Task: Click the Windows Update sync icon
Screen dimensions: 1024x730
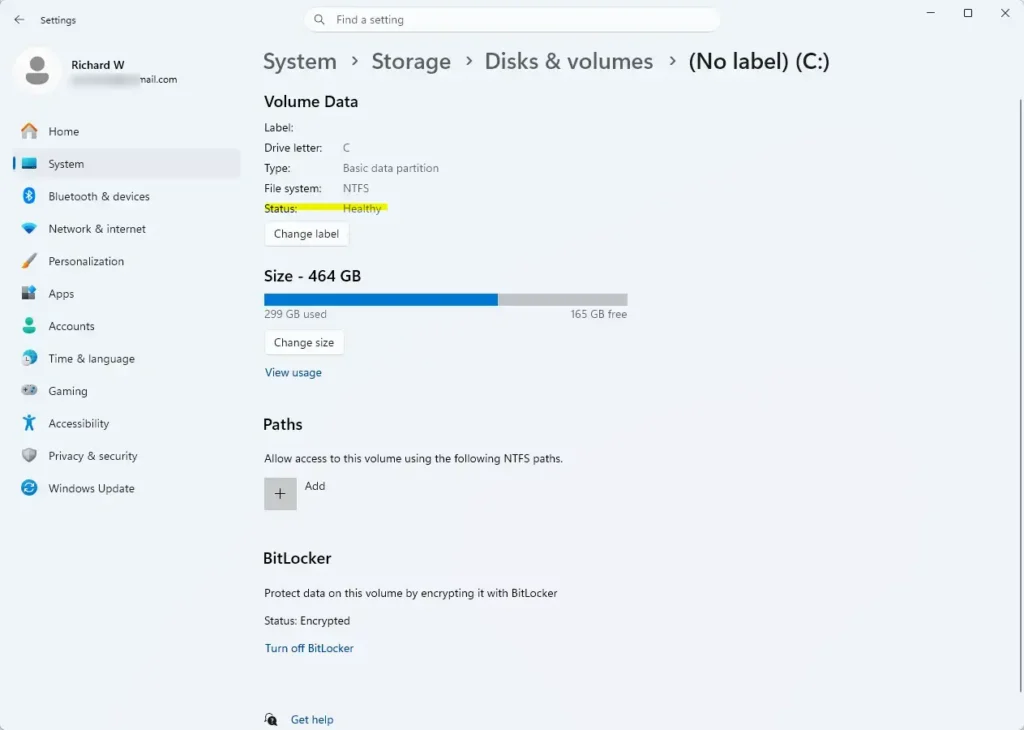Action: click(x=29, y=488)
